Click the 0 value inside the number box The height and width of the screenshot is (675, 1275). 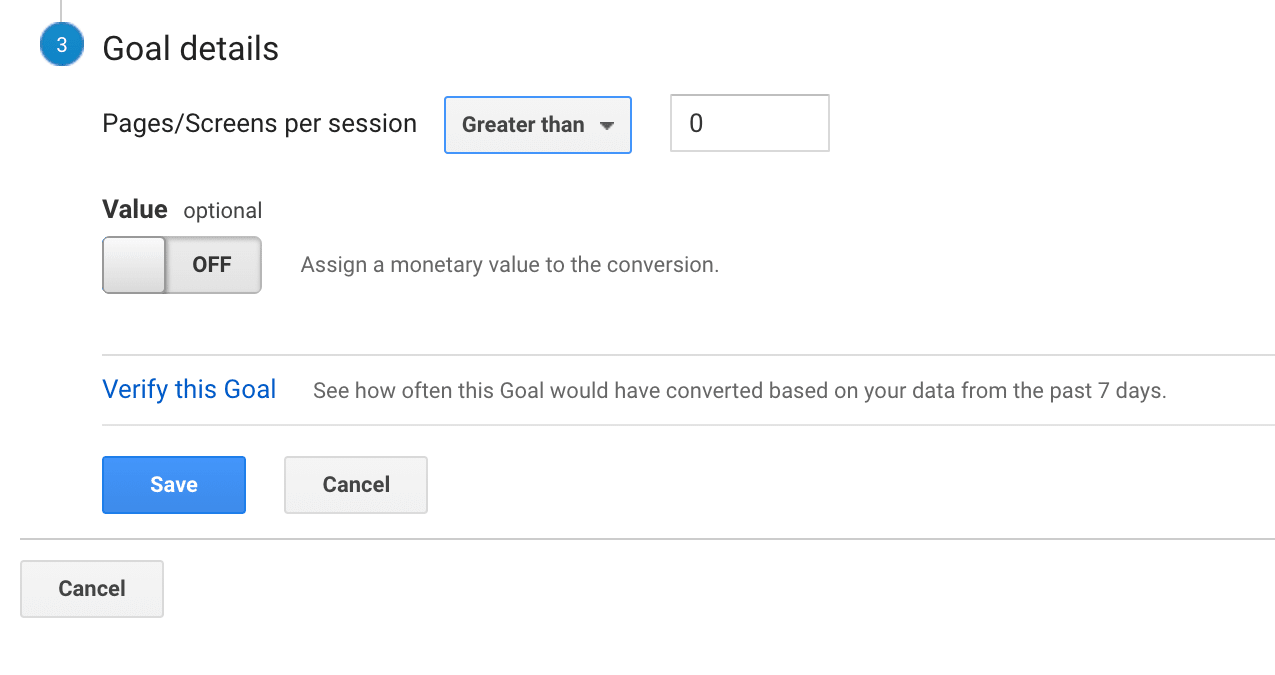coord(697,124)
